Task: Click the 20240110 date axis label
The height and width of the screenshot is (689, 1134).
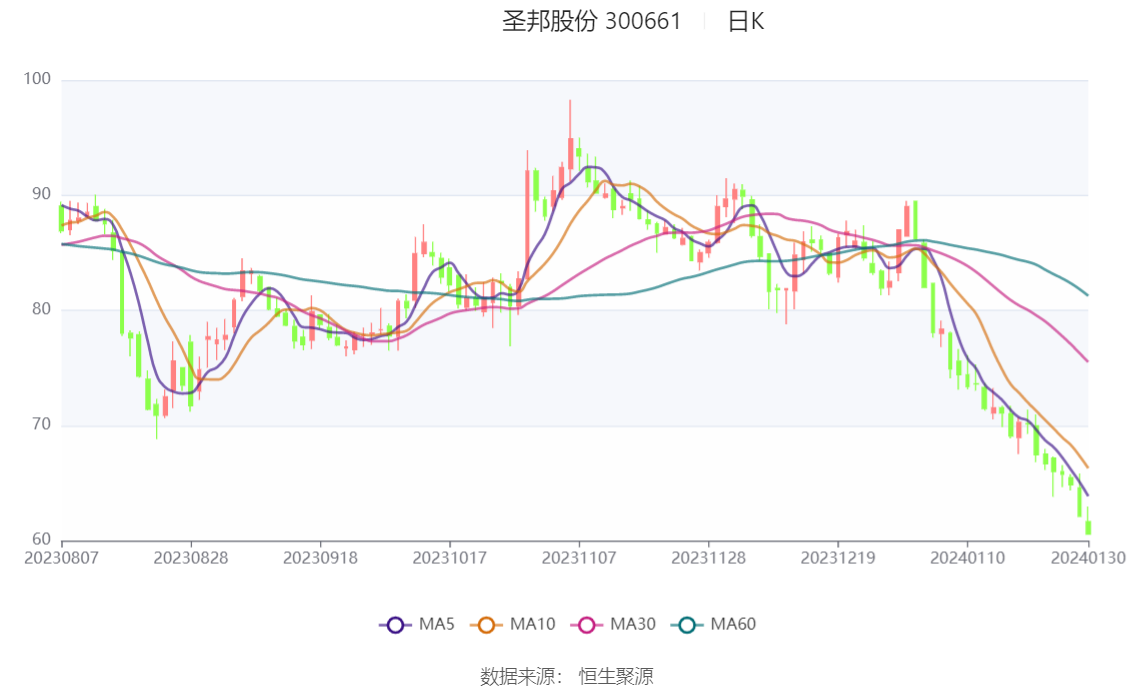Action: point(968,558)
